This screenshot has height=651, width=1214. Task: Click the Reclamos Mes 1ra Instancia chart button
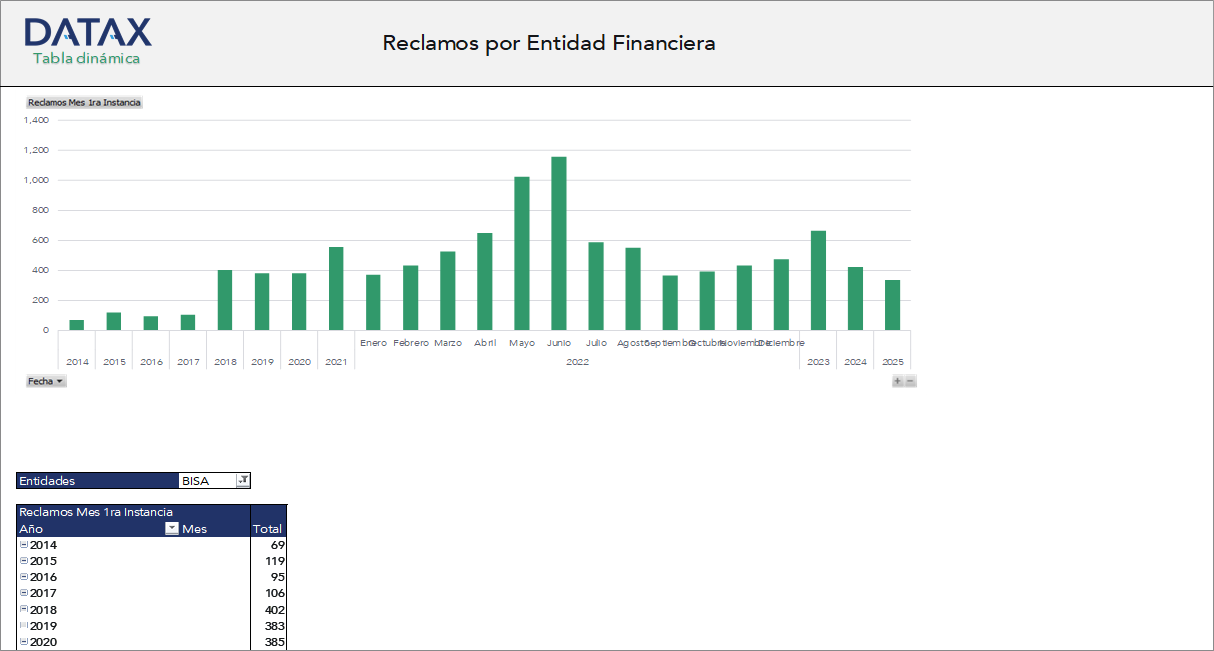(x=84, y=102)
